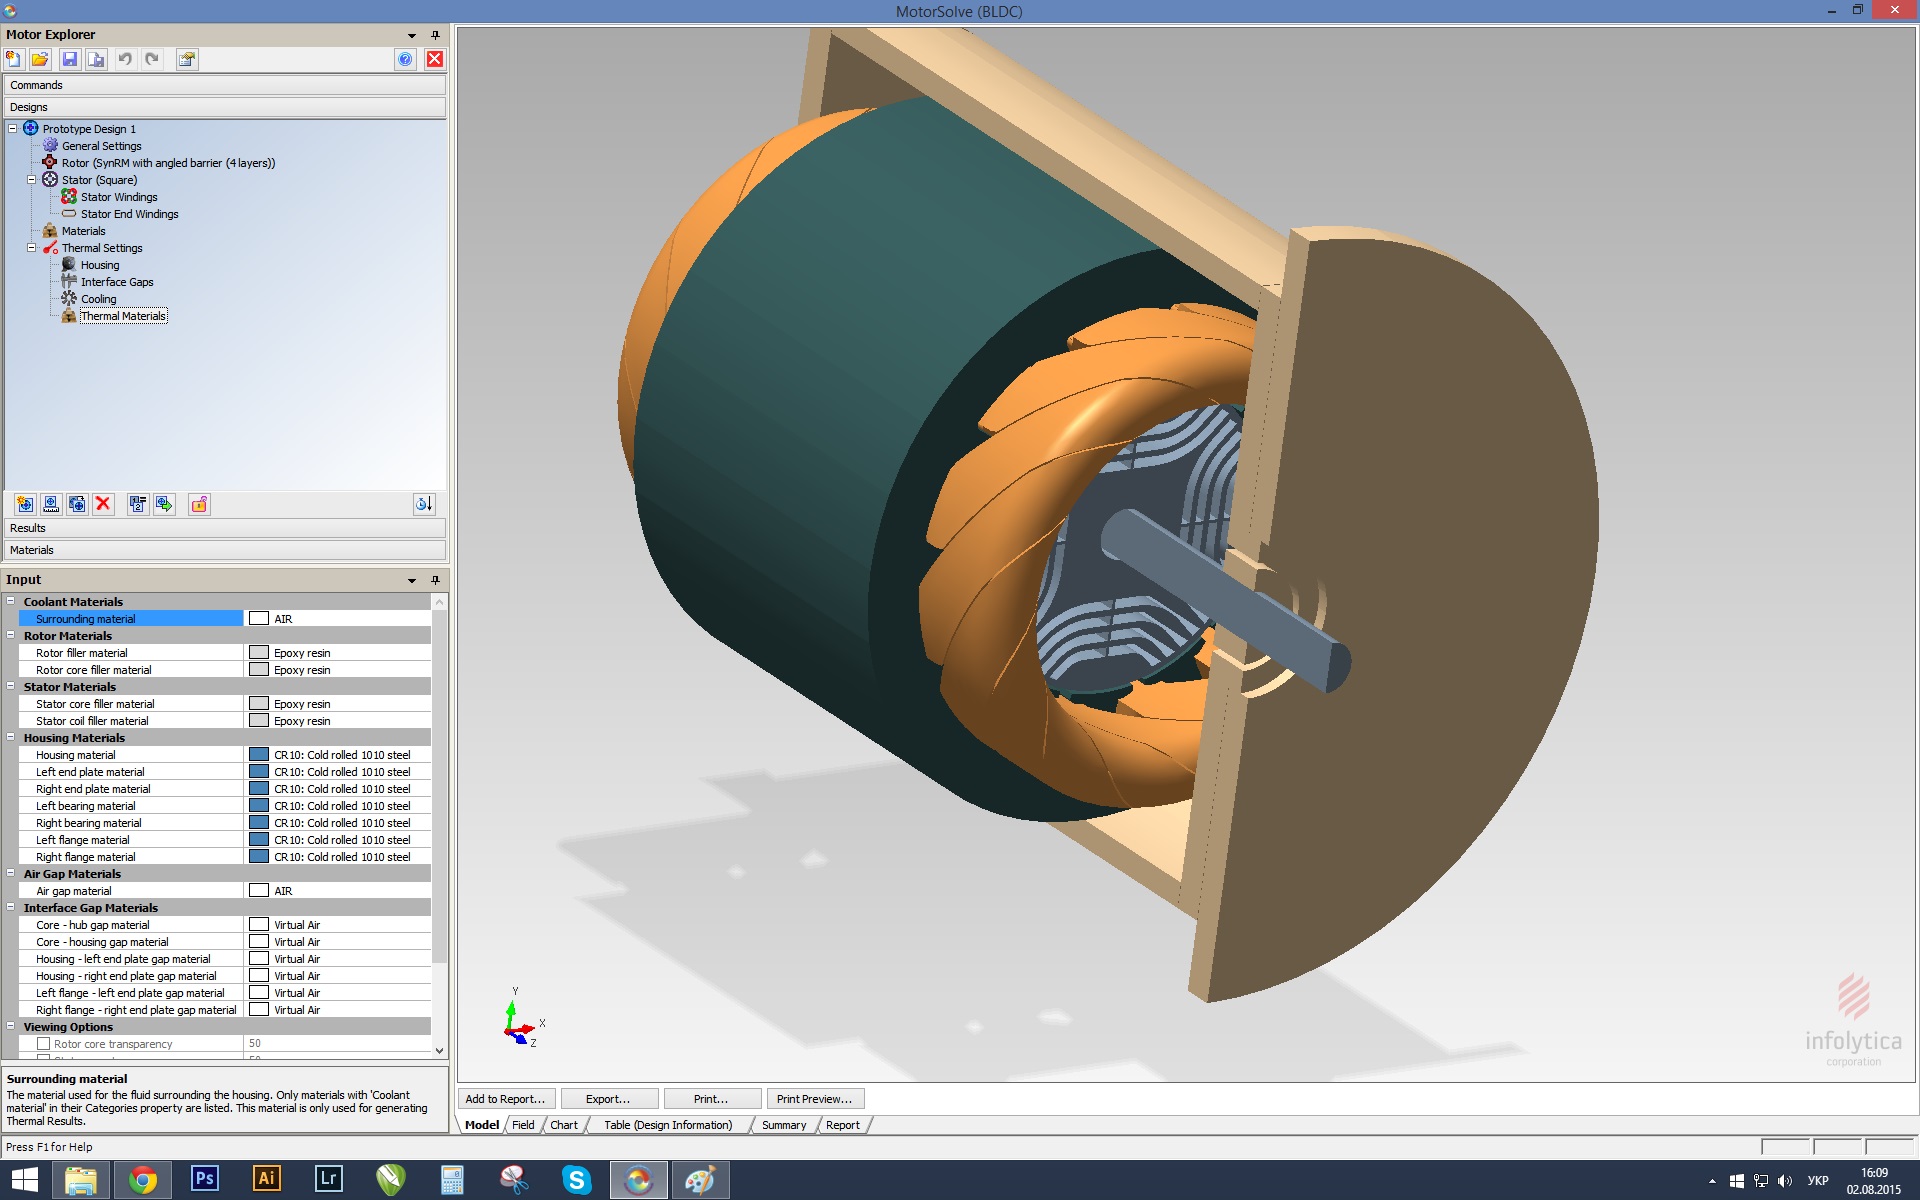Click the Housing material blue color swatch
Image resolution: width=1920 pixels, height=1200 pixels.
tap(259, 755)
